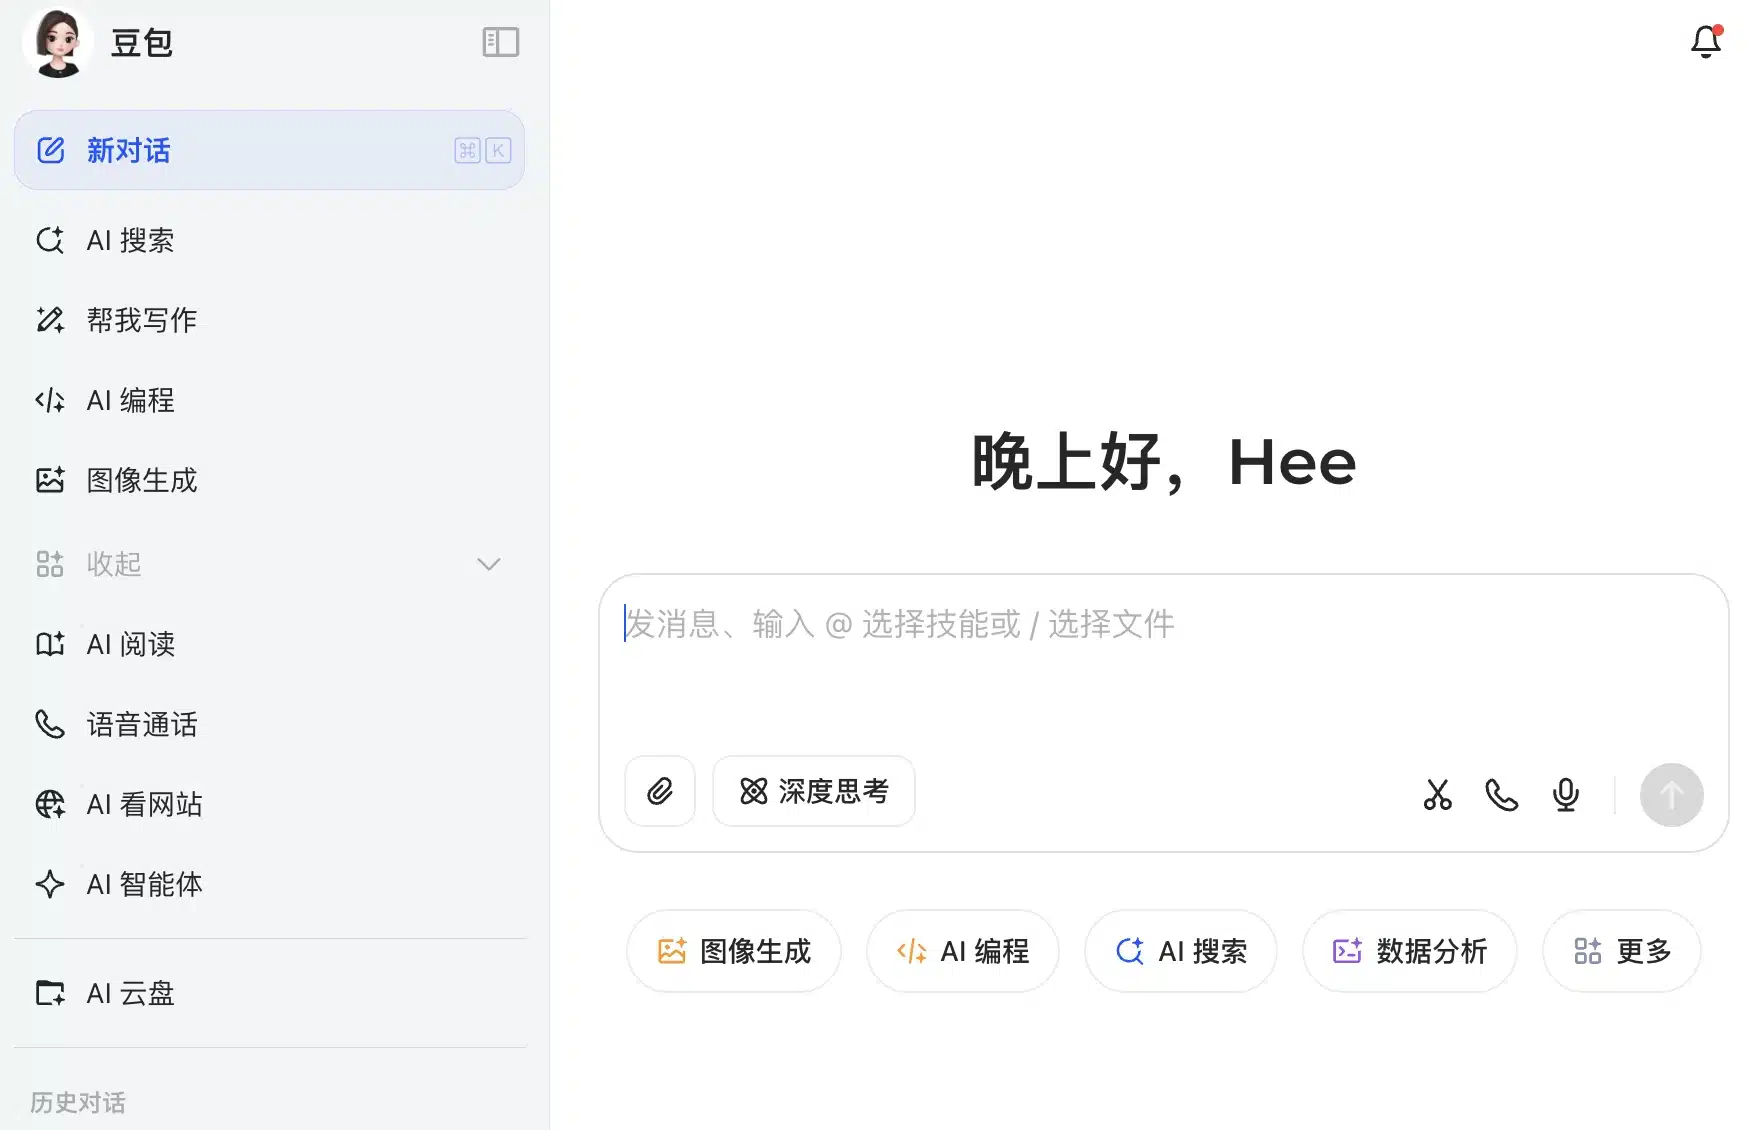
Task: Check the notification bell
Action: (1706, 42)
